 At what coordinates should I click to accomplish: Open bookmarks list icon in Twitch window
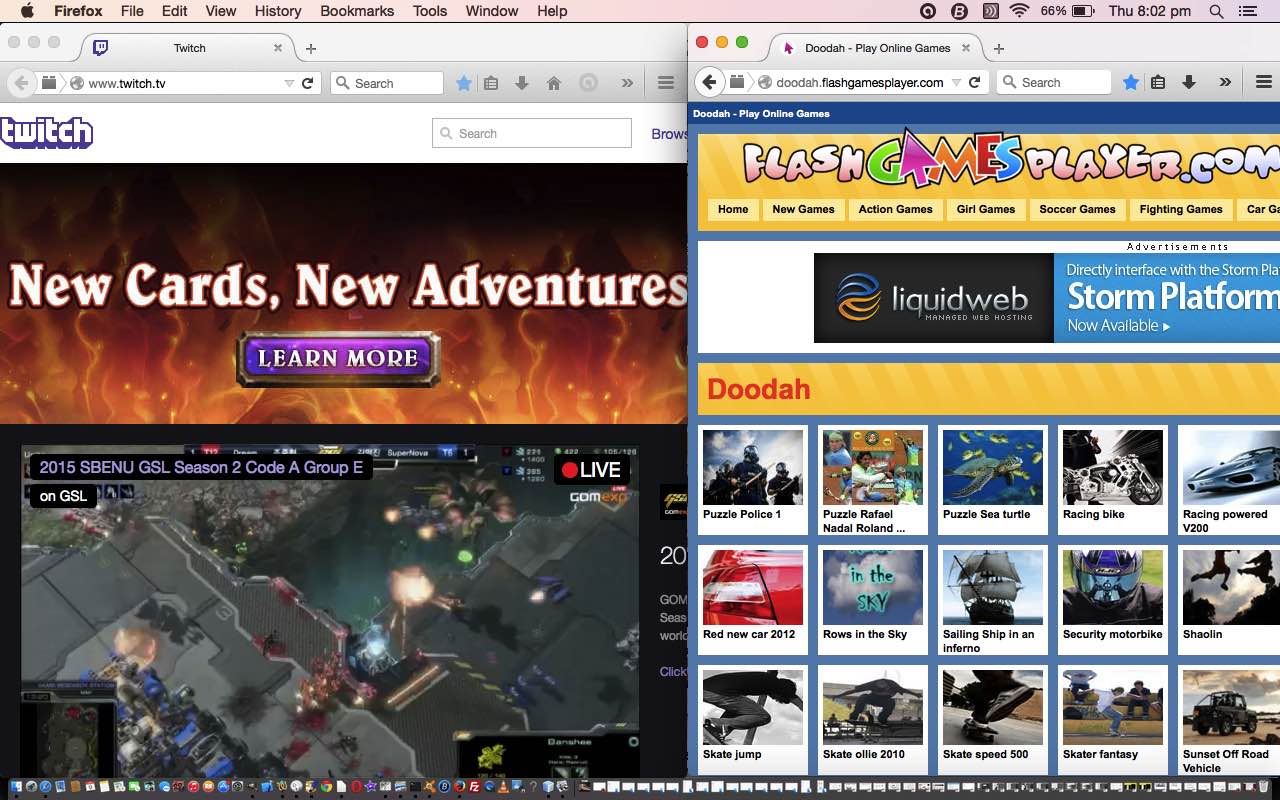tap(491, 83)
